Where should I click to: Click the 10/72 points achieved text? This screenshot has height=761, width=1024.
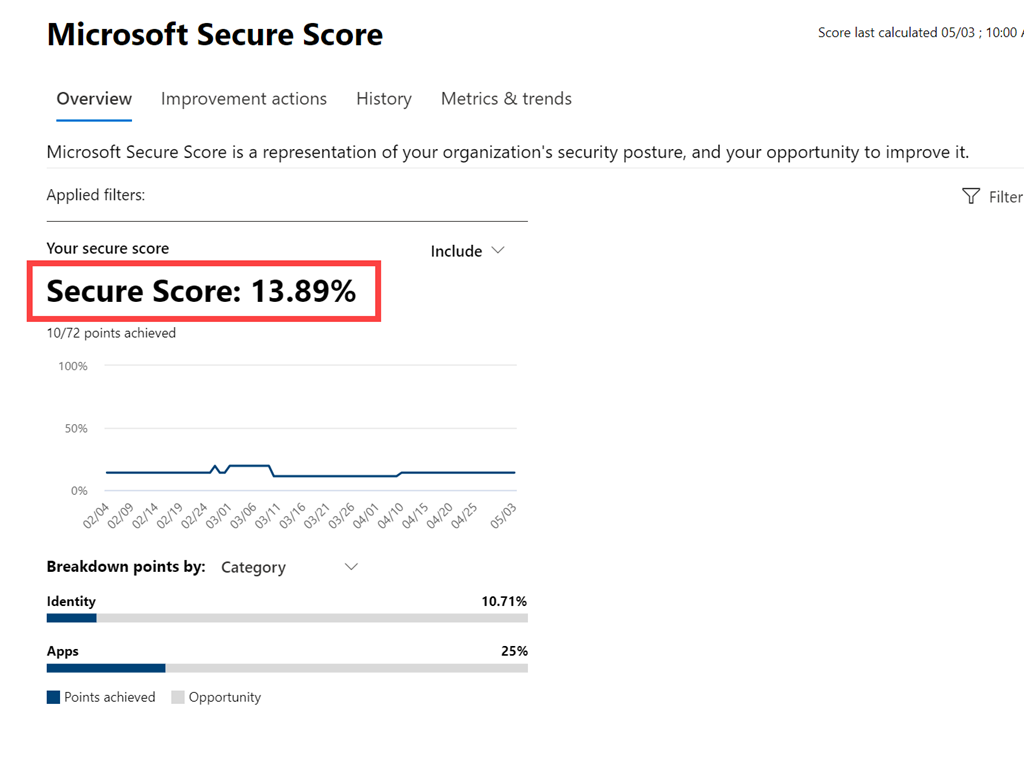[x=111, y=333]
